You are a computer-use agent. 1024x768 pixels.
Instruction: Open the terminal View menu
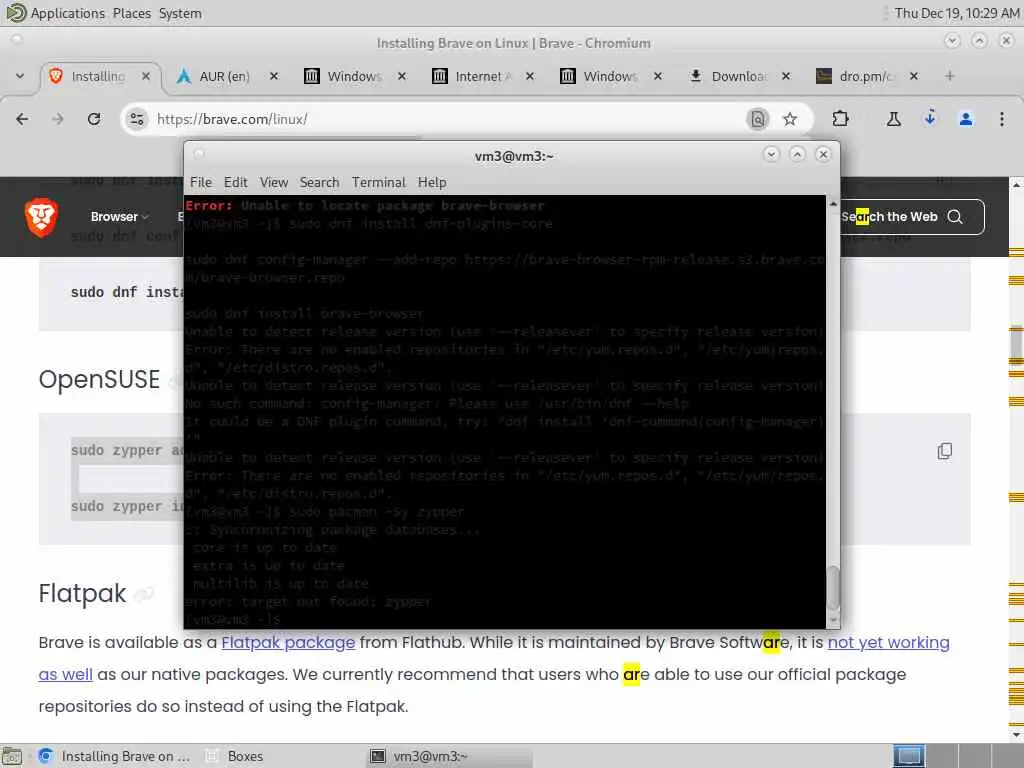pos(274,182)
